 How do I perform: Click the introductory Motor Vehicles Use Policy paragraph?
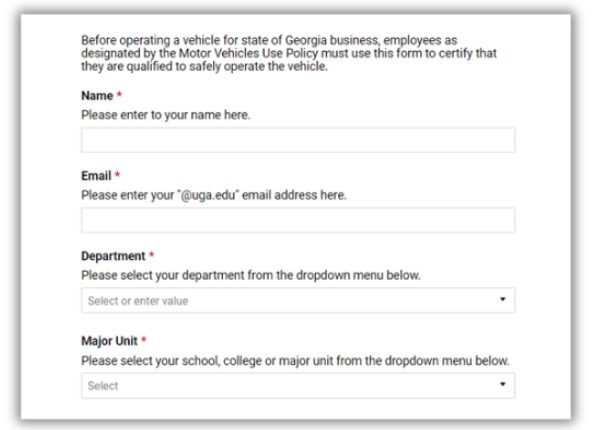coord(289,53)
